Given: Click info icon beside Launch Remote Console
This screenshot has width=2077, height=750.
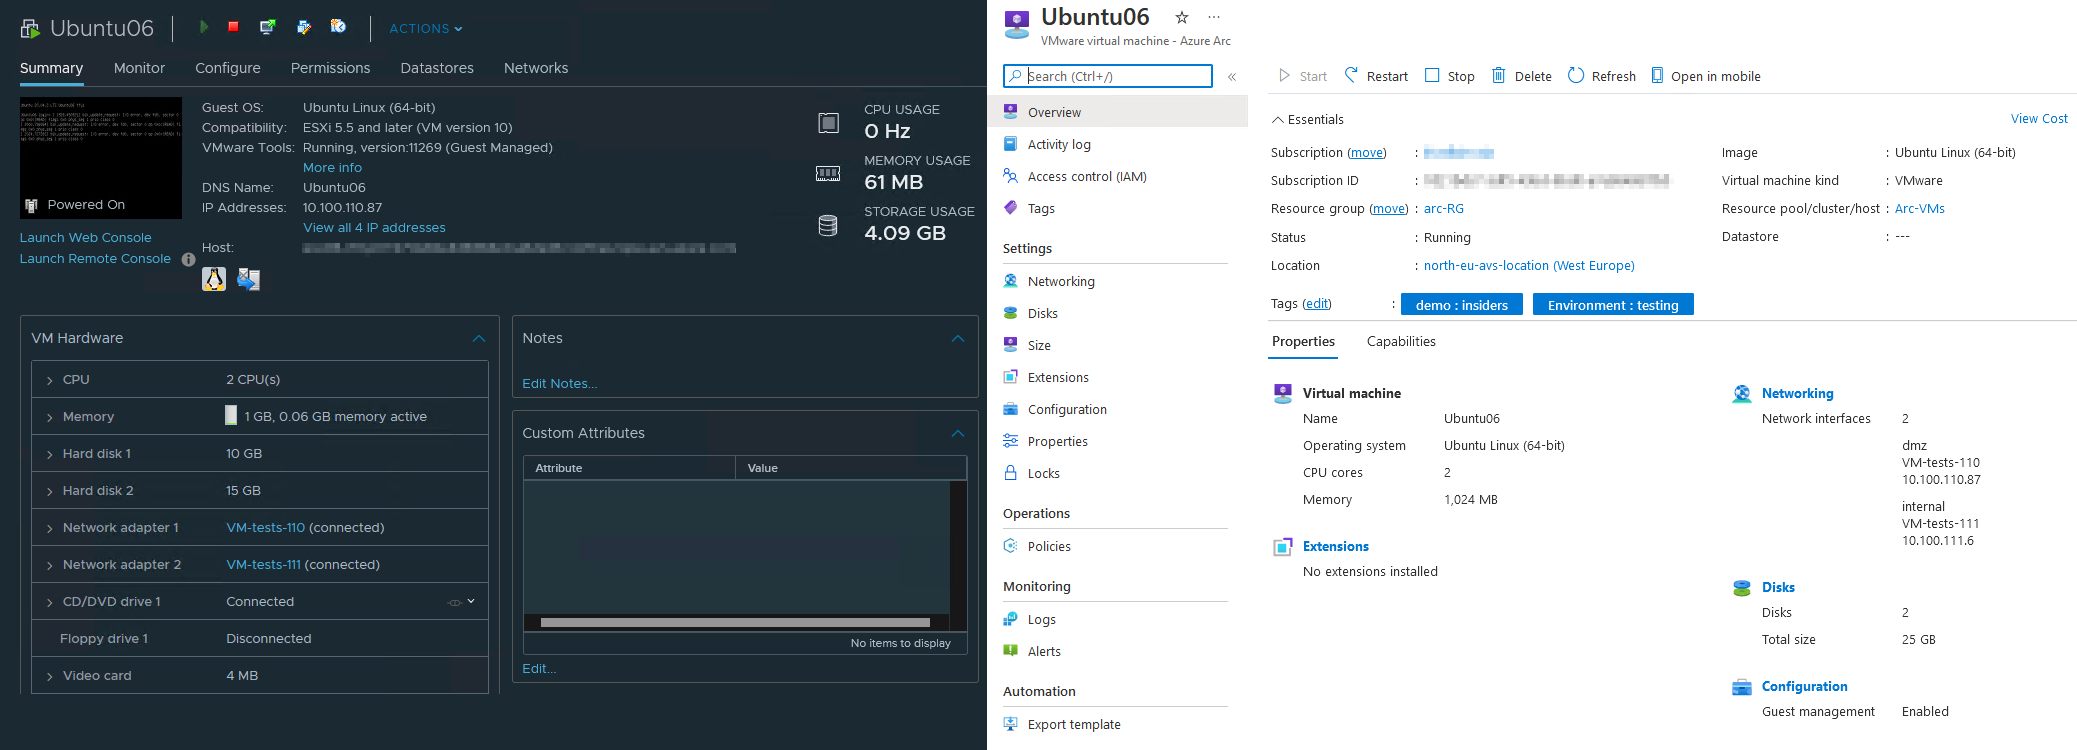Looking at the screenshot, I should pyautogui.click(x=188, y=259).
